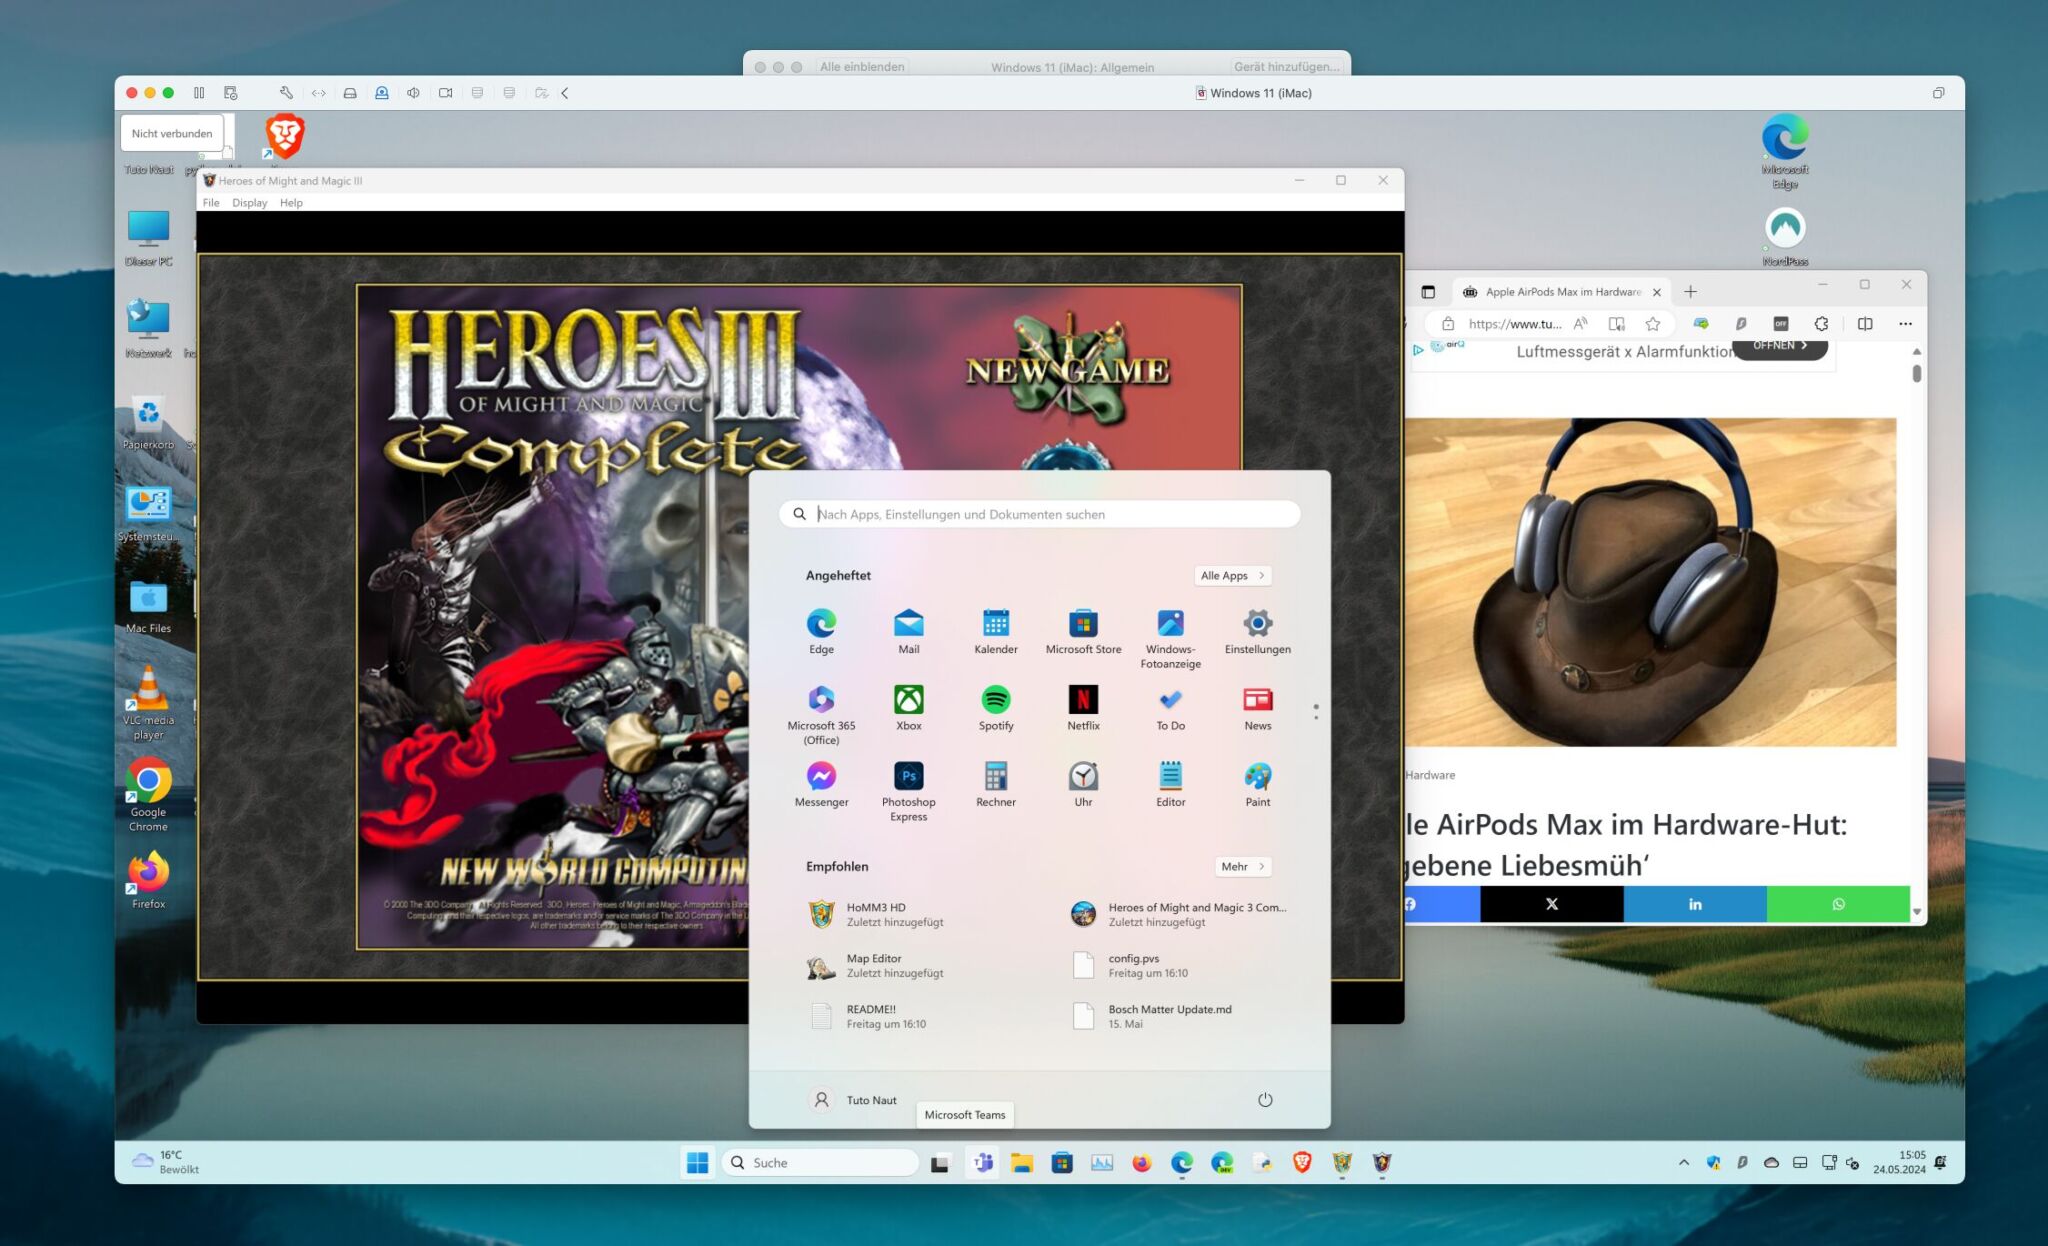This screenshot has height=1246, width=2048.
Task: Open the Papierkorb desktop icon
Action: click(148, 421)
